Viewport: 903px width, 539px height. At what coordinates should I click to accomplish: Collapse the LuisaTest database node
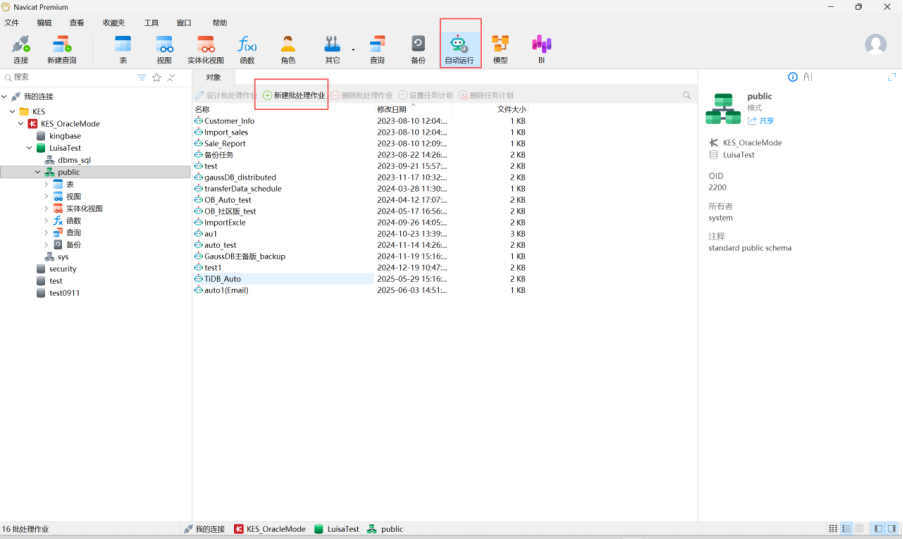pos(29,148)
